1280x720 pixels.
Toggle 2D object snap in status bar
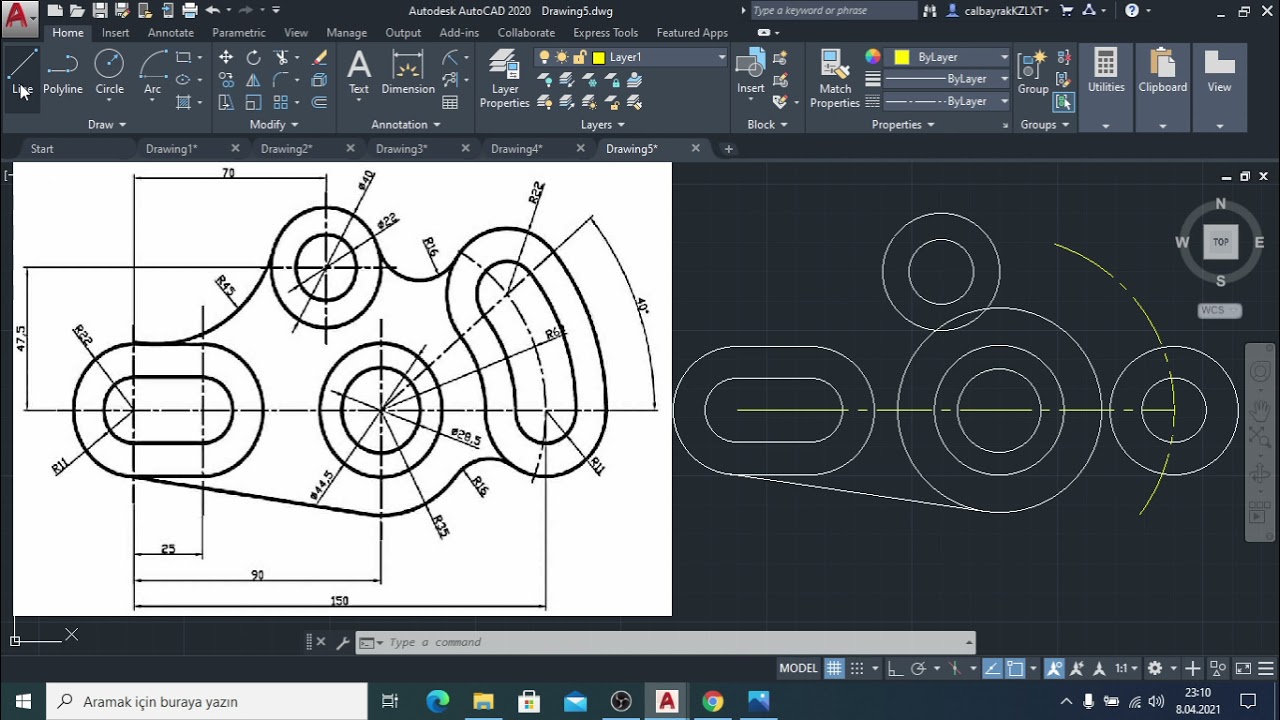(x=1015, y=668)
